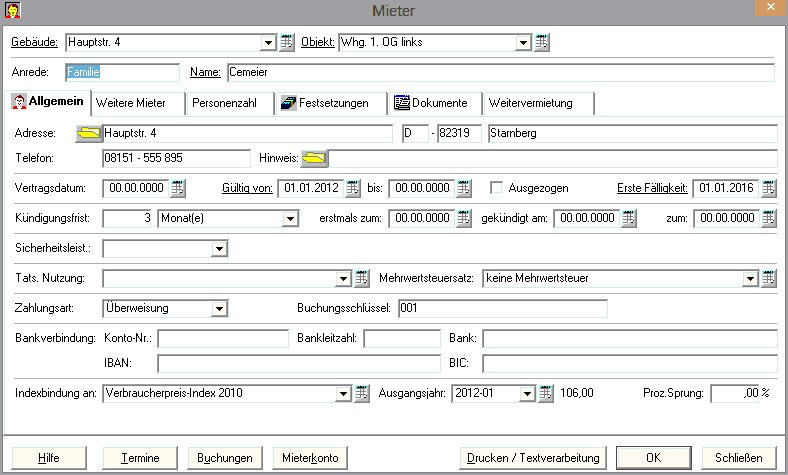The height and width of the screenshot is (475, 788).
Task: Click the postal code field 82319
Action: coord(459,134)
